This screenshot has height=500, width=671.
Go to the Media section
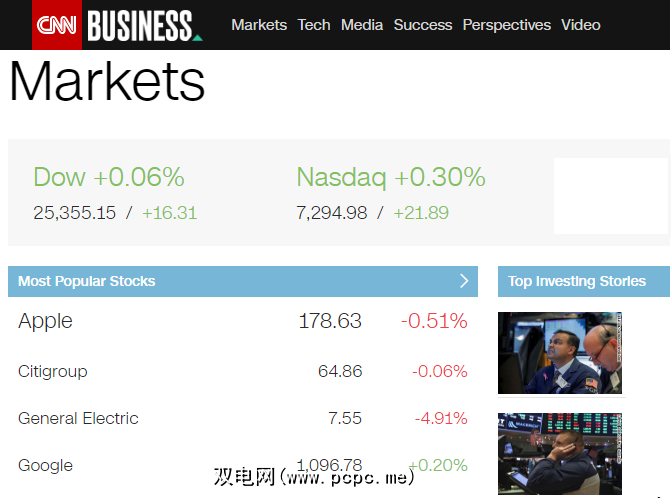click(x=362, y=25)
